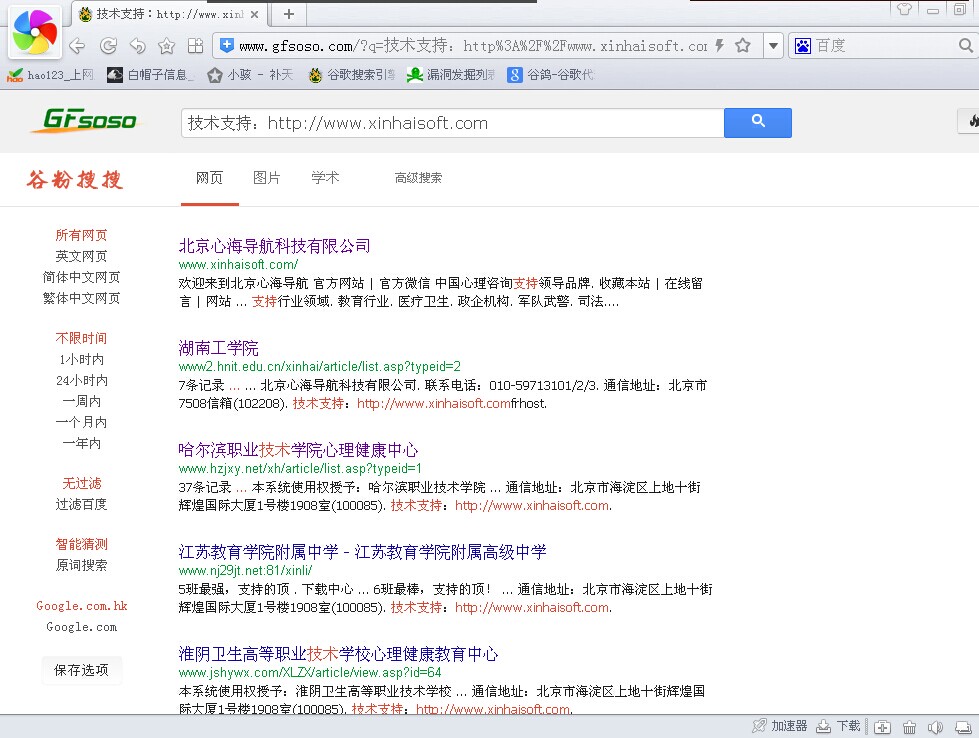Limit results to 一年内
Image resolution: width=979 pixels, height=738 pixels.
(81, 443)
